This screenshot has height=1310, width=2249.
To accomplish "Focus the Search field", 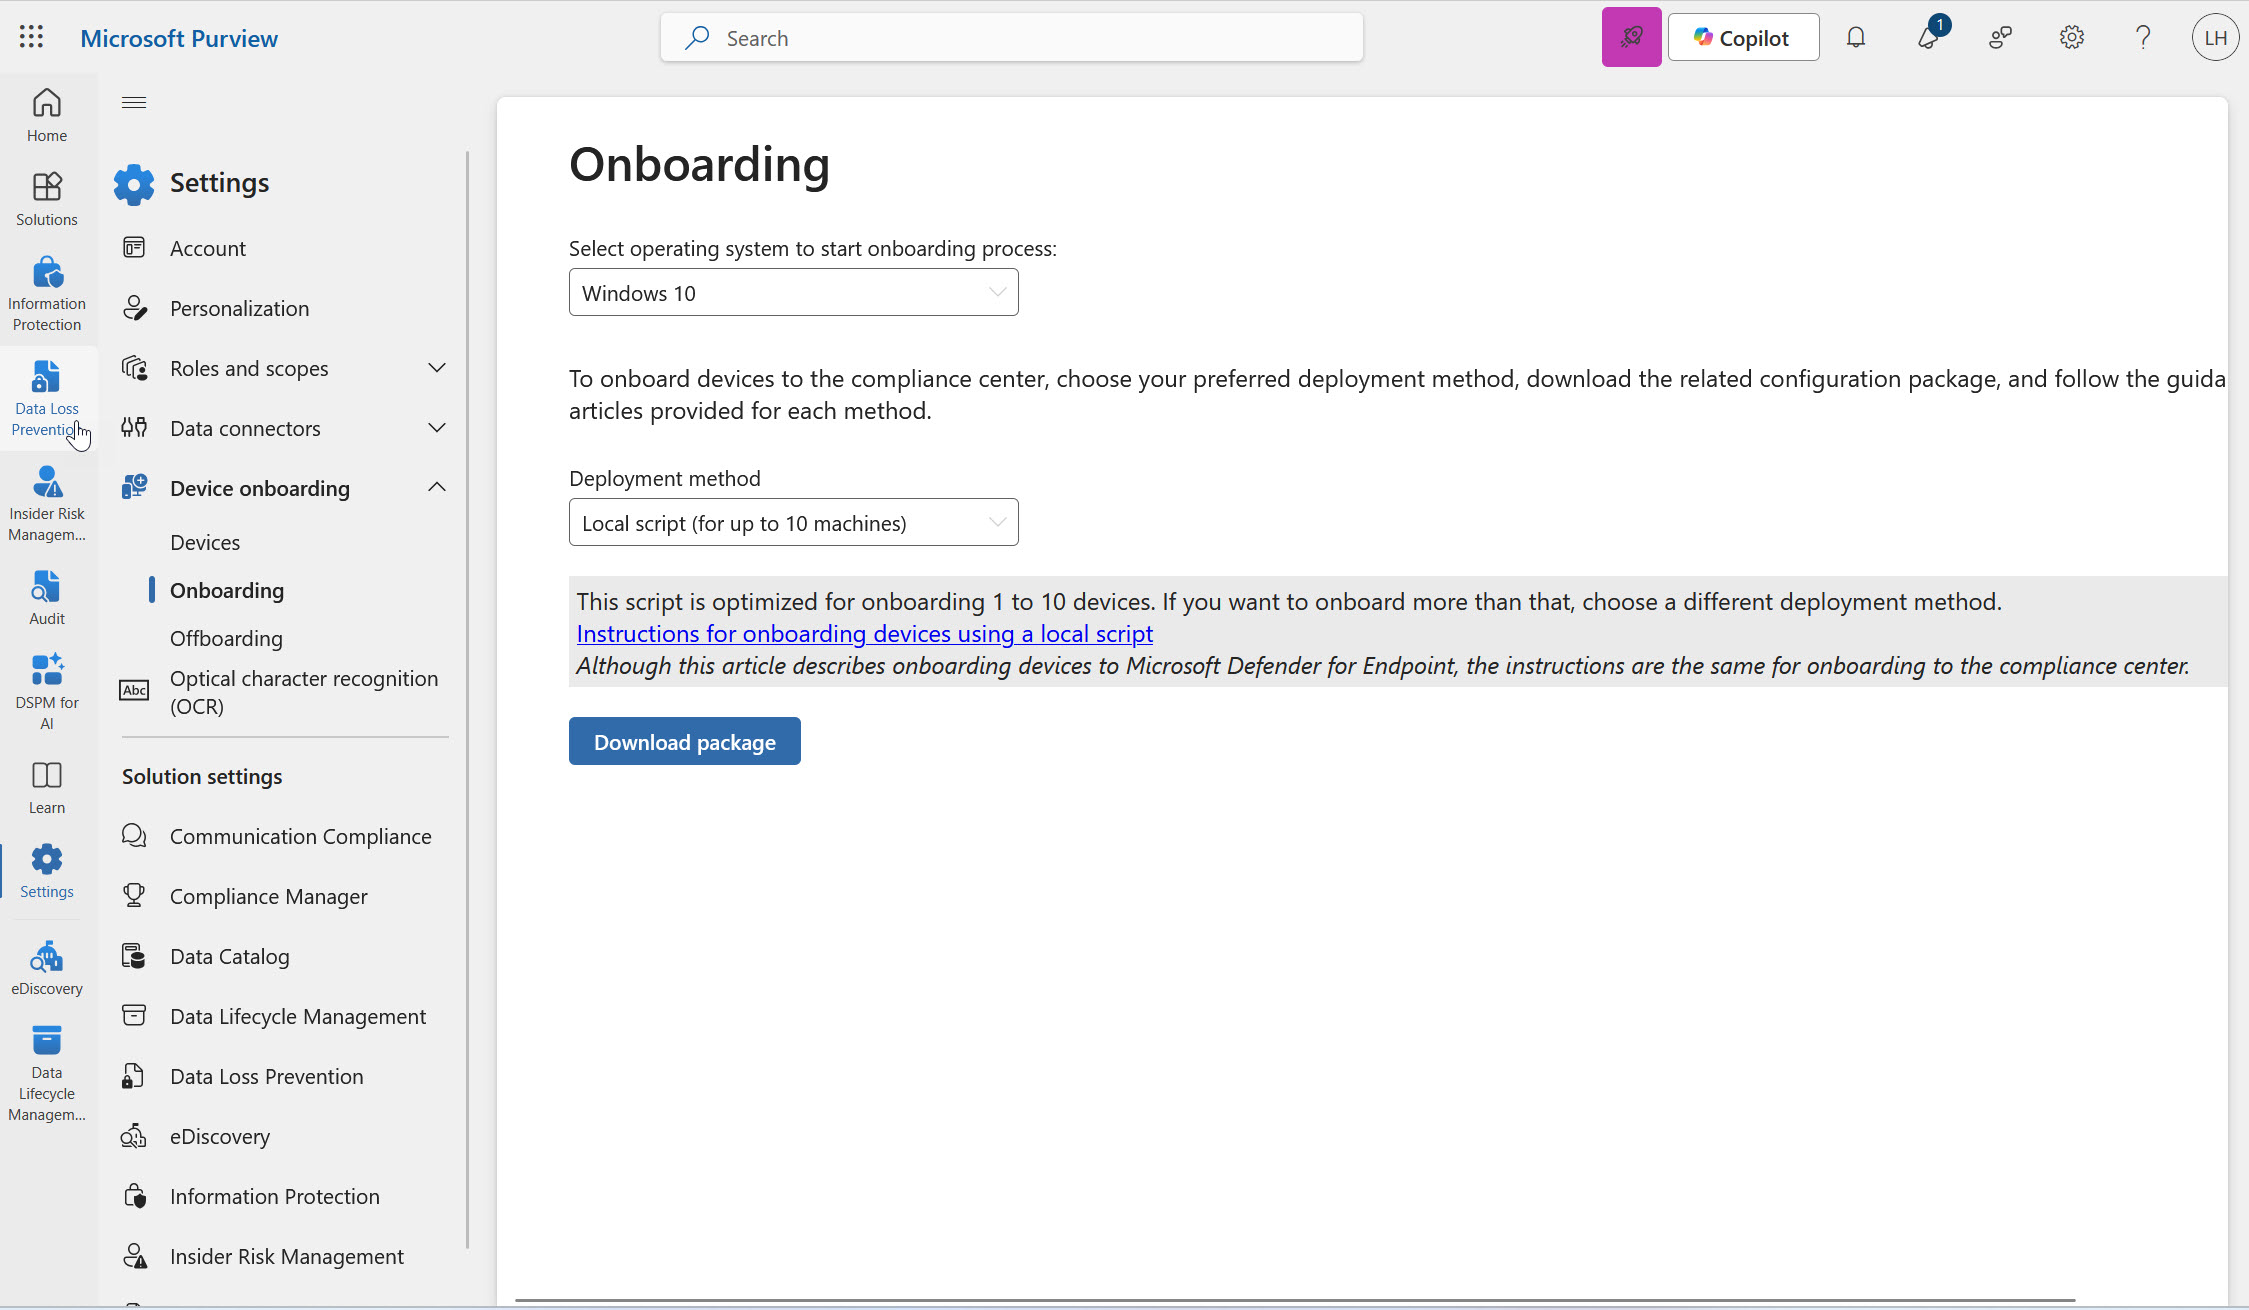I will tap(1011, 37).
